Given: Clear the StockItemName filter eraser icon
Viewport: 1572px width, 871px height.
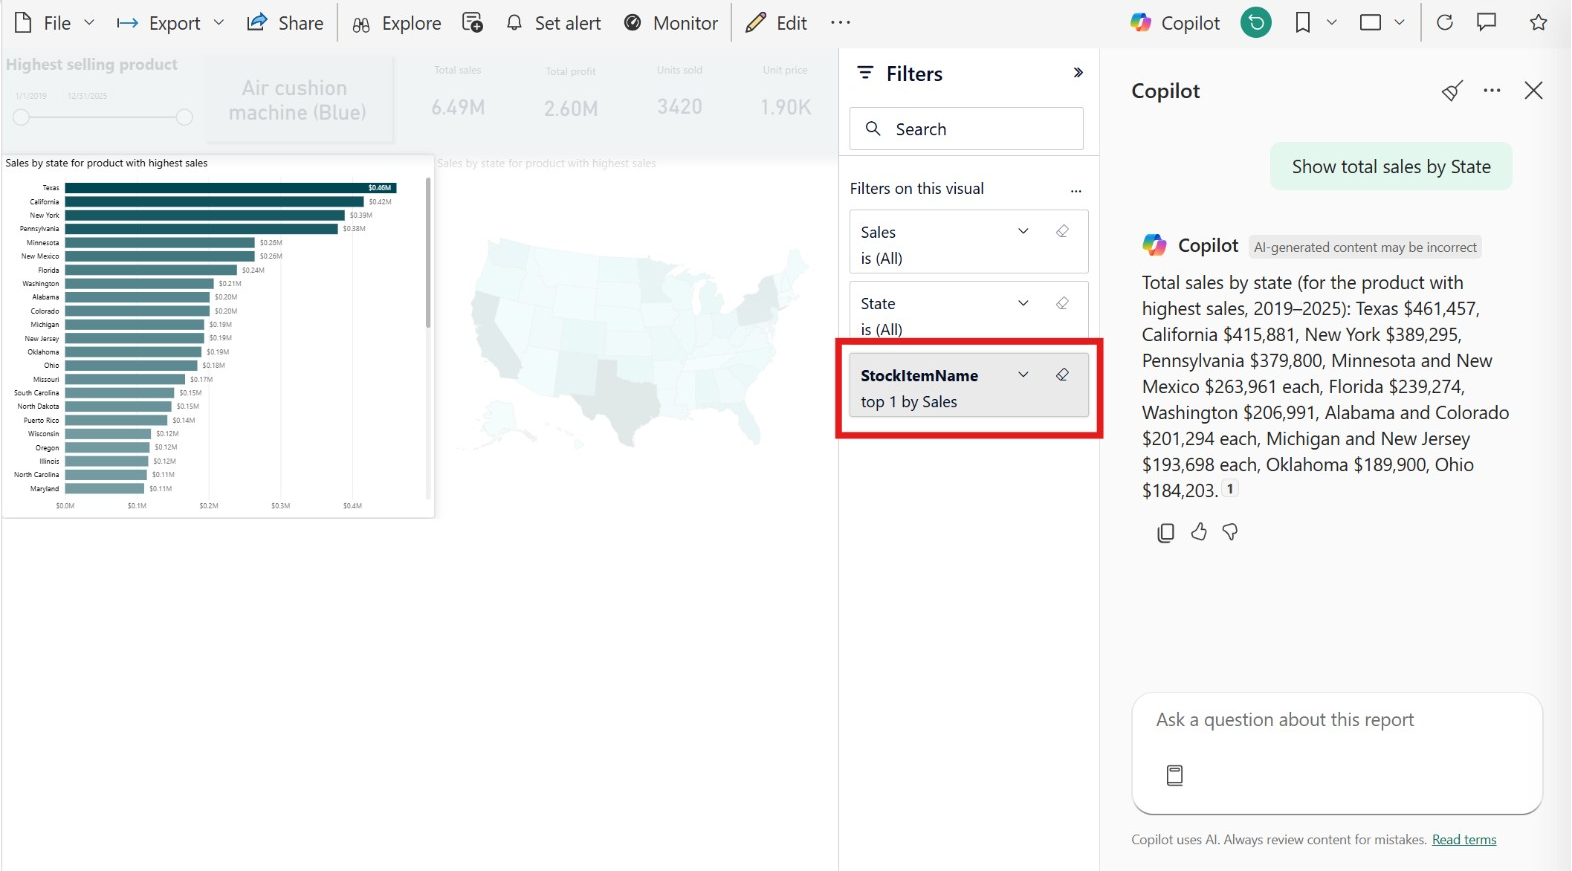Looking at the screenshot, I should 1062,375.
